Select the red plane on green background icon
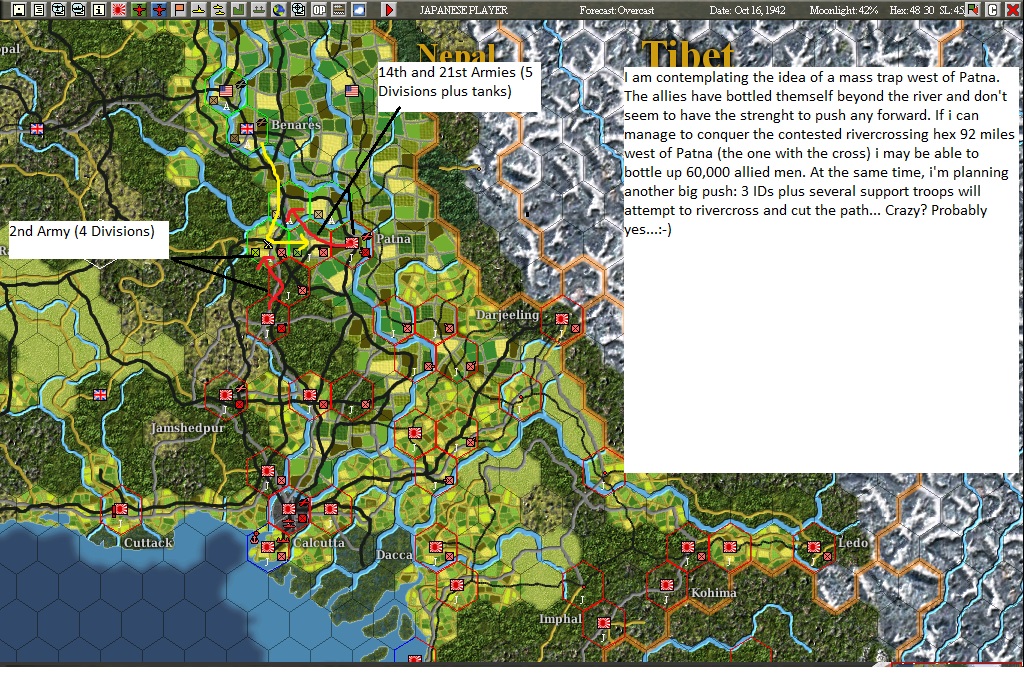 click(139, 9)
